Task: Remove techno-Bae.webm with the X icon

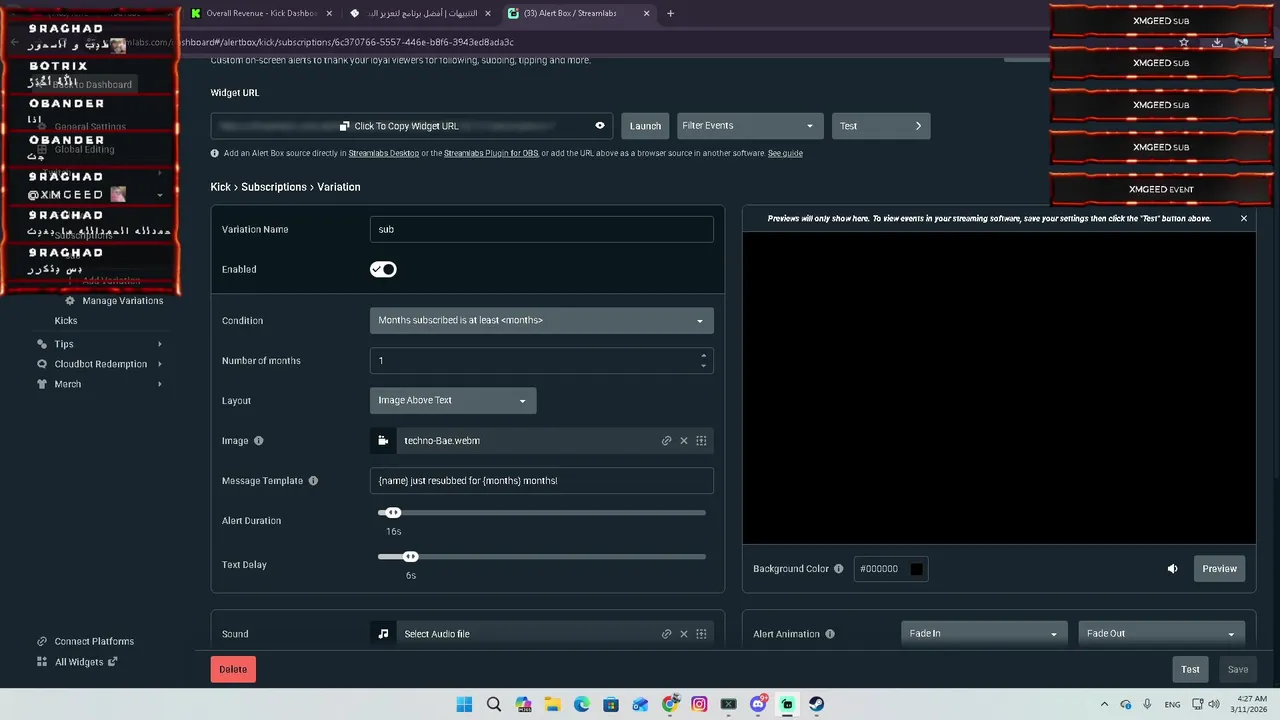Action: point(684,441)
